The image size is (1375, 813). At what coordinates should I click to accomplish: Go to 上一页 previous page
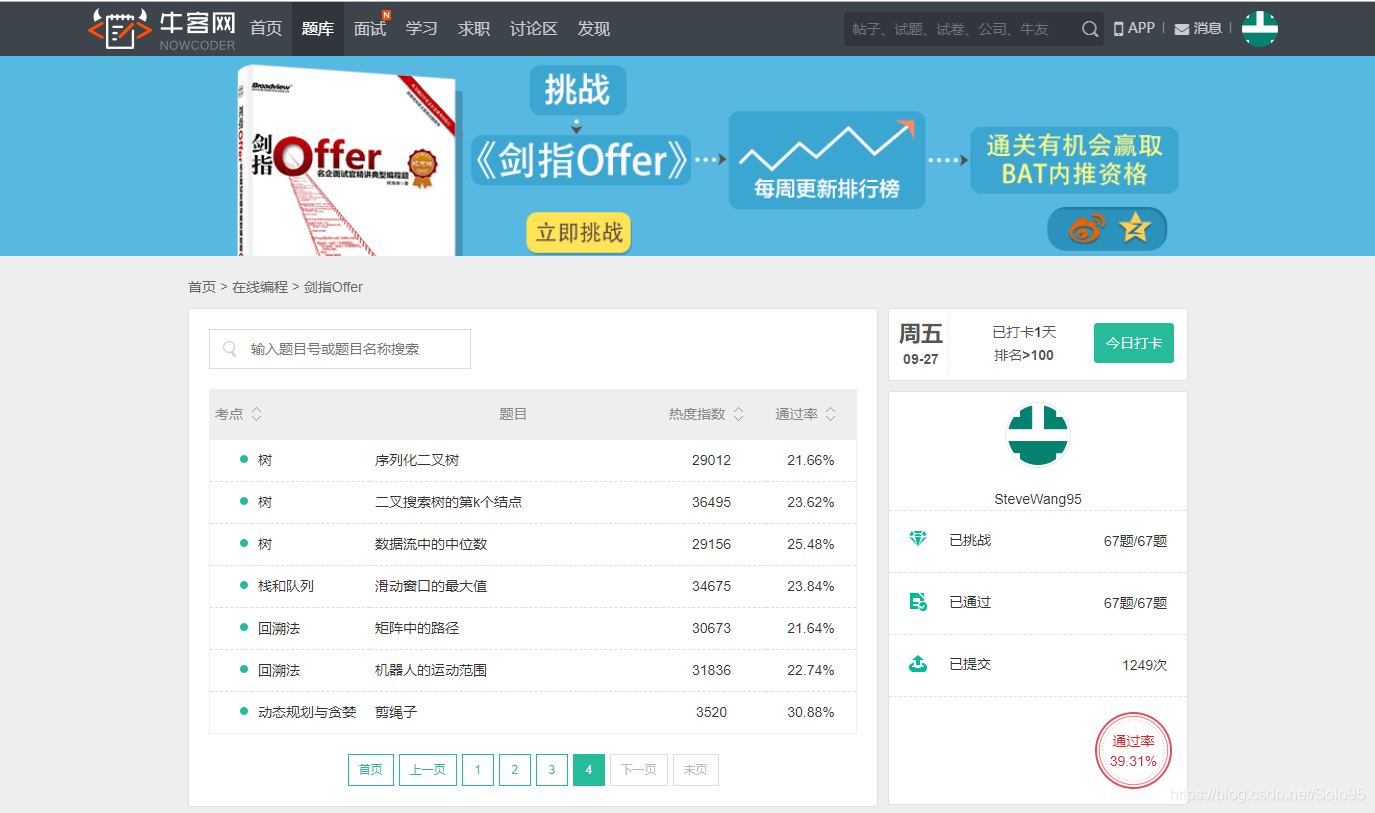428,770
